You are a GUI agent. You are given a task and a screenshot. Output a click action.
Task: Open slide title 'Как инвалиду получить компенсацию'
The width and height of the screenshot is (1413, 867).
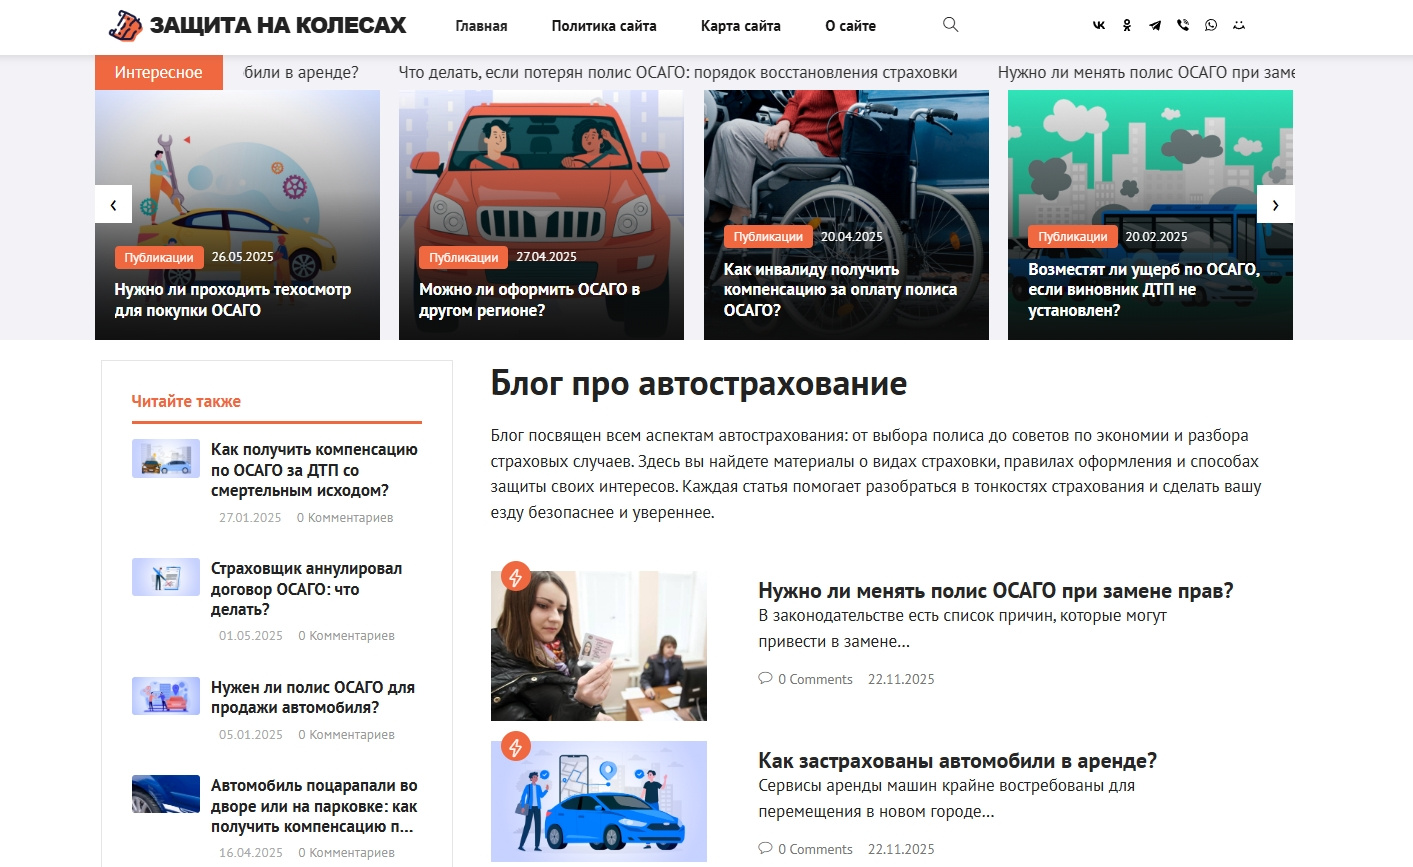coord(840,290)
